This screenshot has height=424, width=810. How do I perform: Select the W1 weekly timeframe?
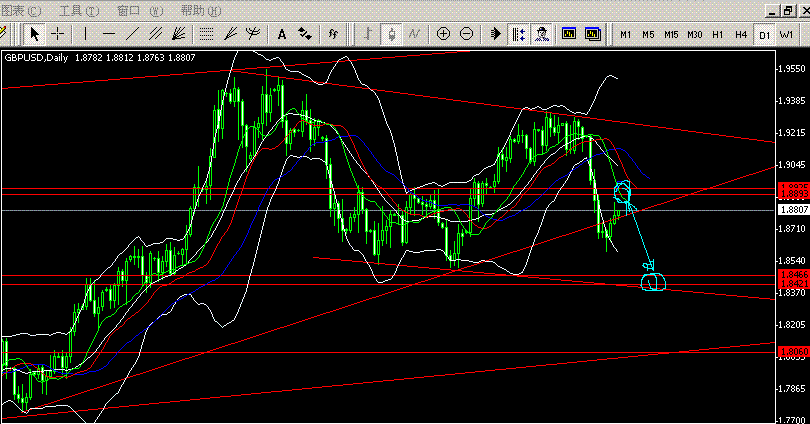pos(786,34)
